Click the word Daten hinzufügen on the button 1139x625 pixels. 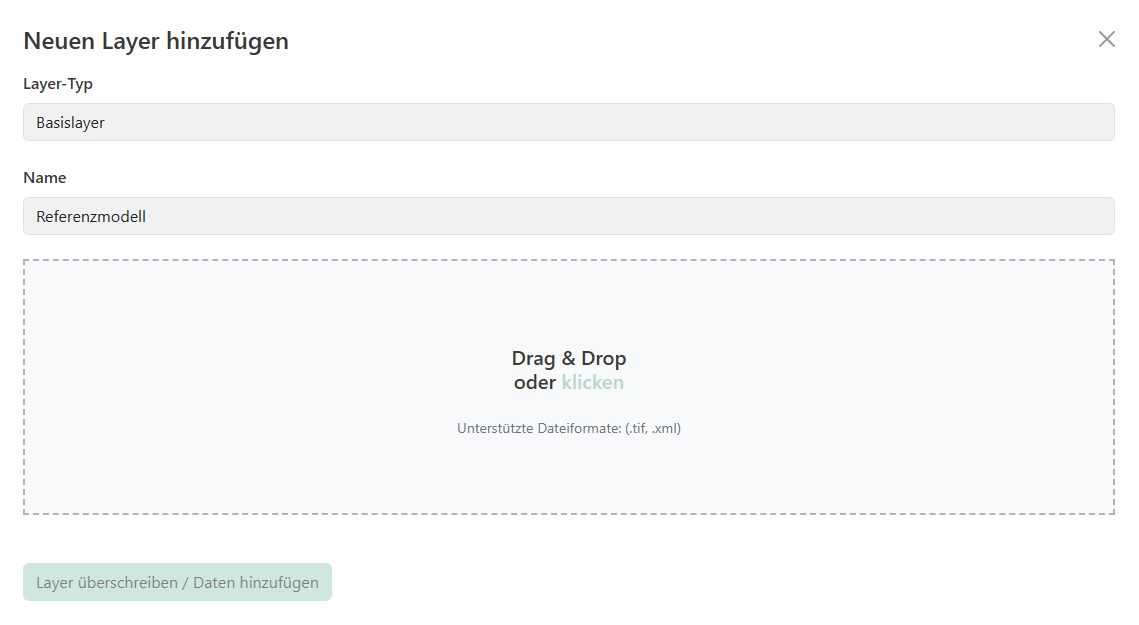pyautogui.click(x=256, y=583)
